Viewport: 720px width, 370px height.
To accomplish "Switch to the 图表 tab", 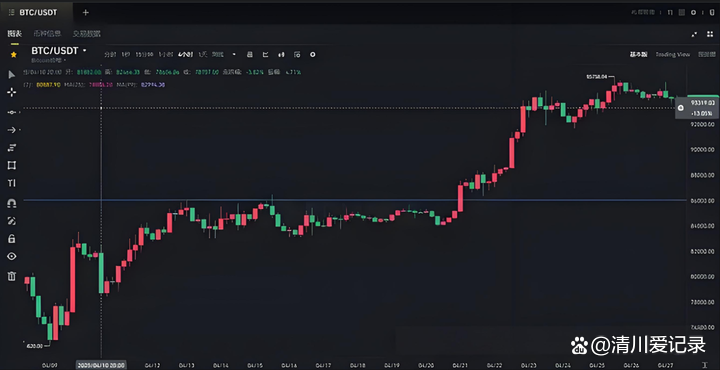I will (14, 34).
